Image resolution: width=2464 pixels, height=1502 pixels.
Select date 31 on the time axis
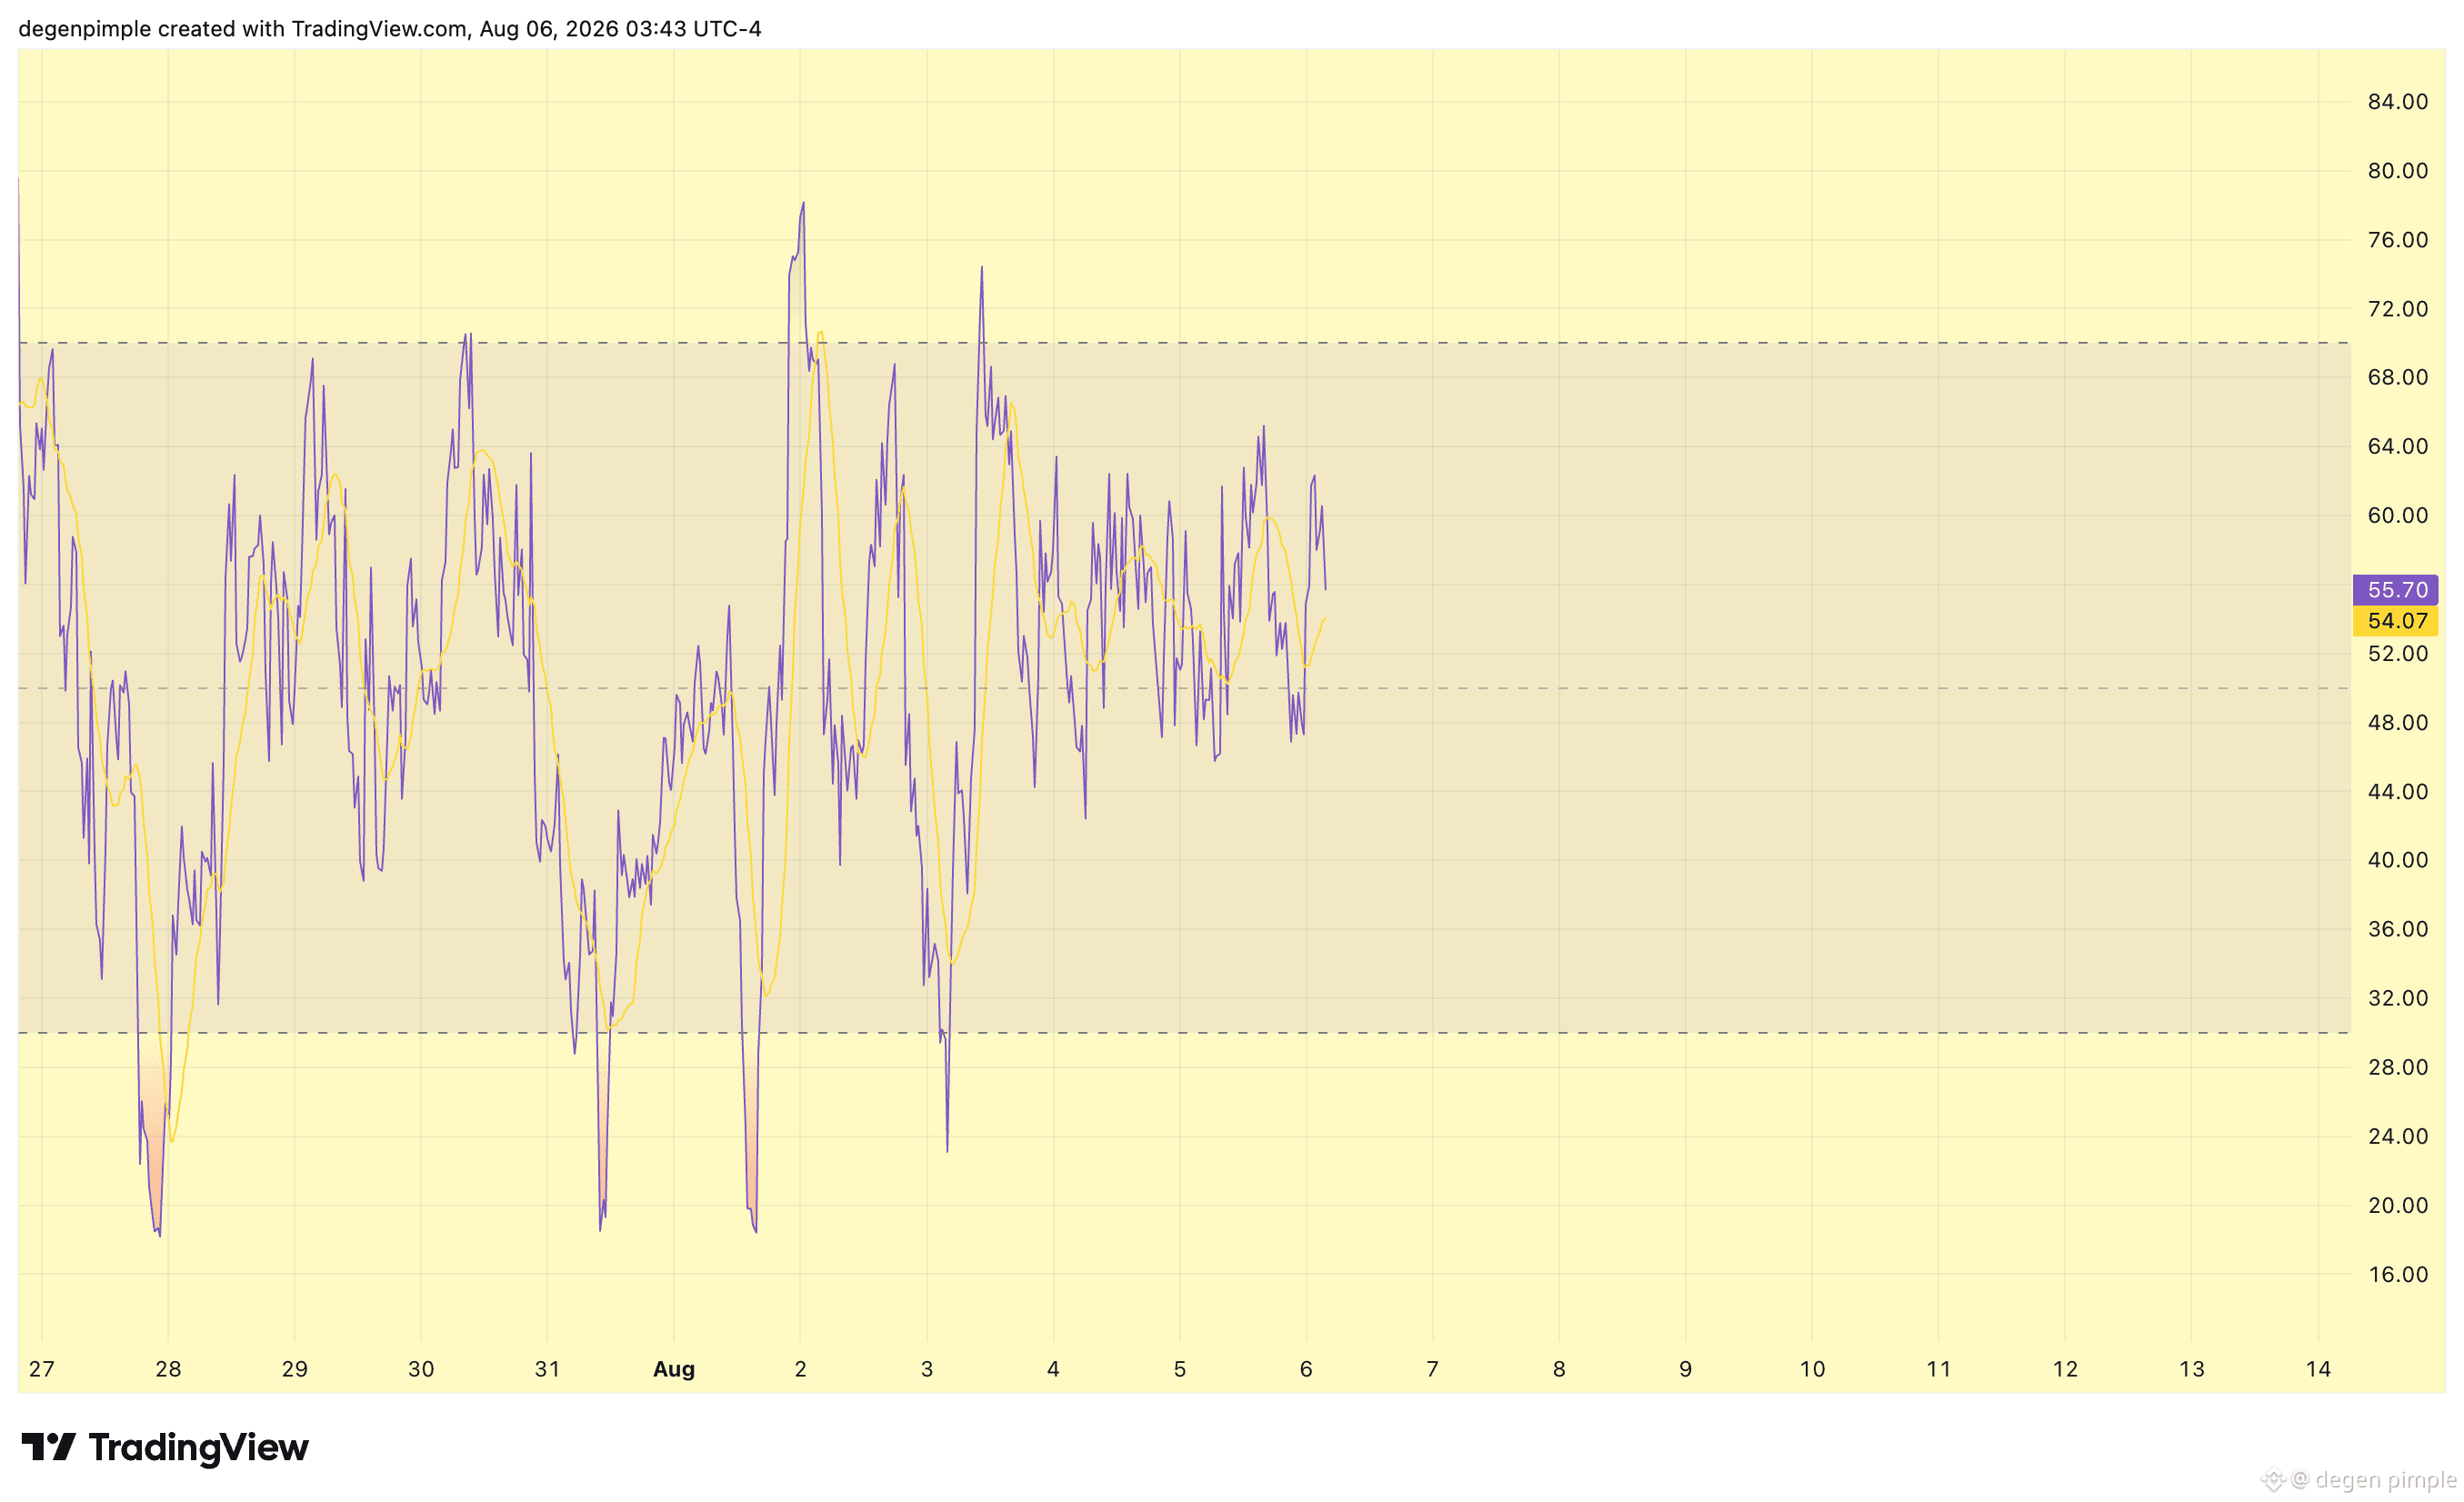[x=547, y=1369]
